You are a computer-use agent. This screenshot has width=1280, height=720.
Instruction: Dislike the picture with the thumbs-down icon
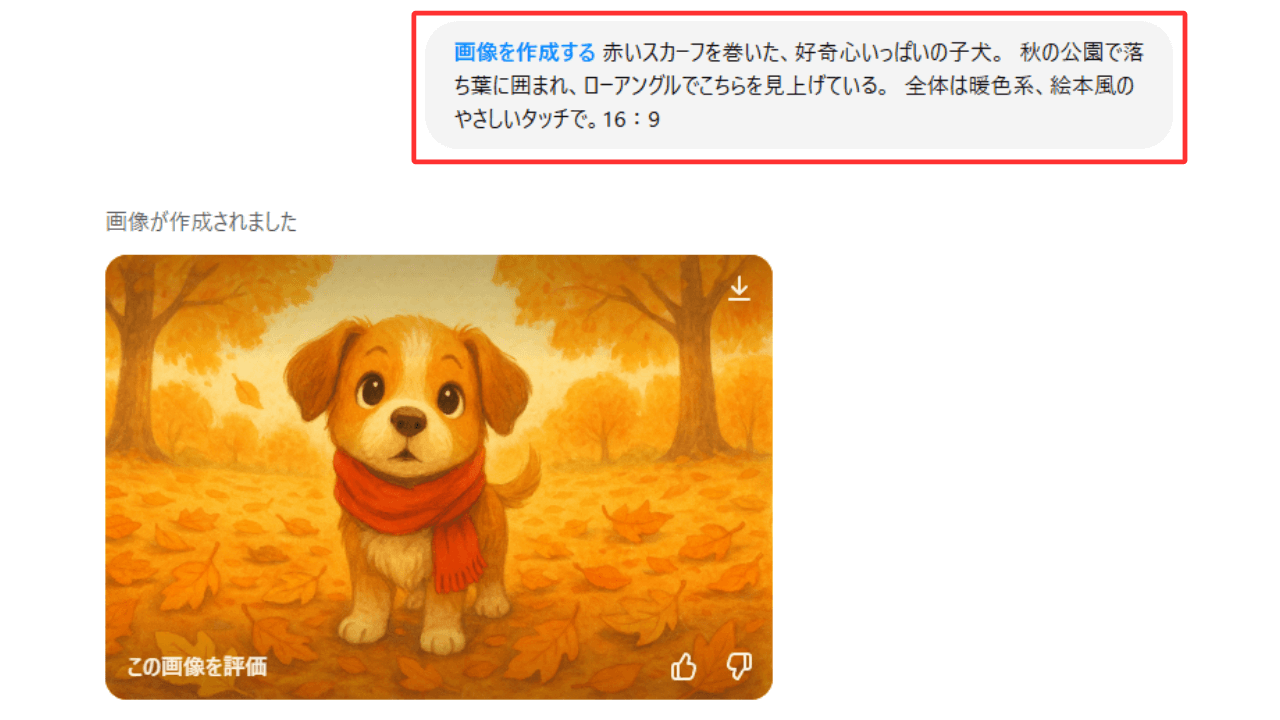[x=739, y=666]
